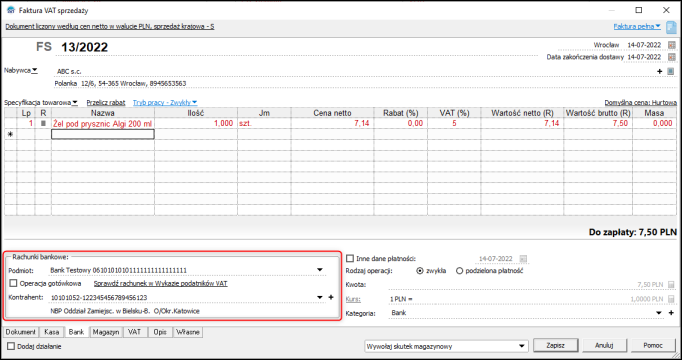Select cell Żel pod prysznic Algi 200 ml
This screenshot has width=682, height=360.
(x=103, y=123)
